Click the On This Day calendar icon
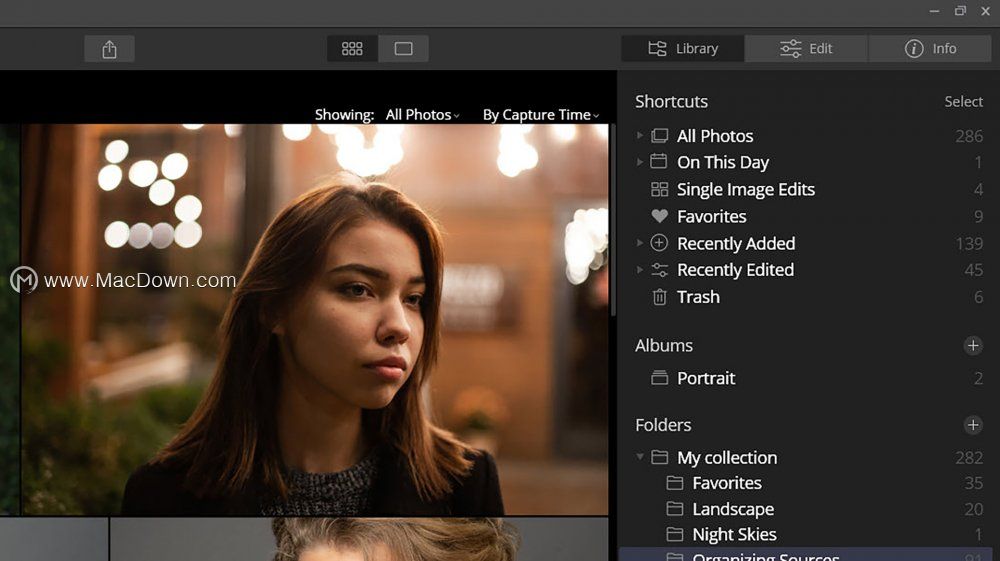1000x561 pixels. point(659,161)
